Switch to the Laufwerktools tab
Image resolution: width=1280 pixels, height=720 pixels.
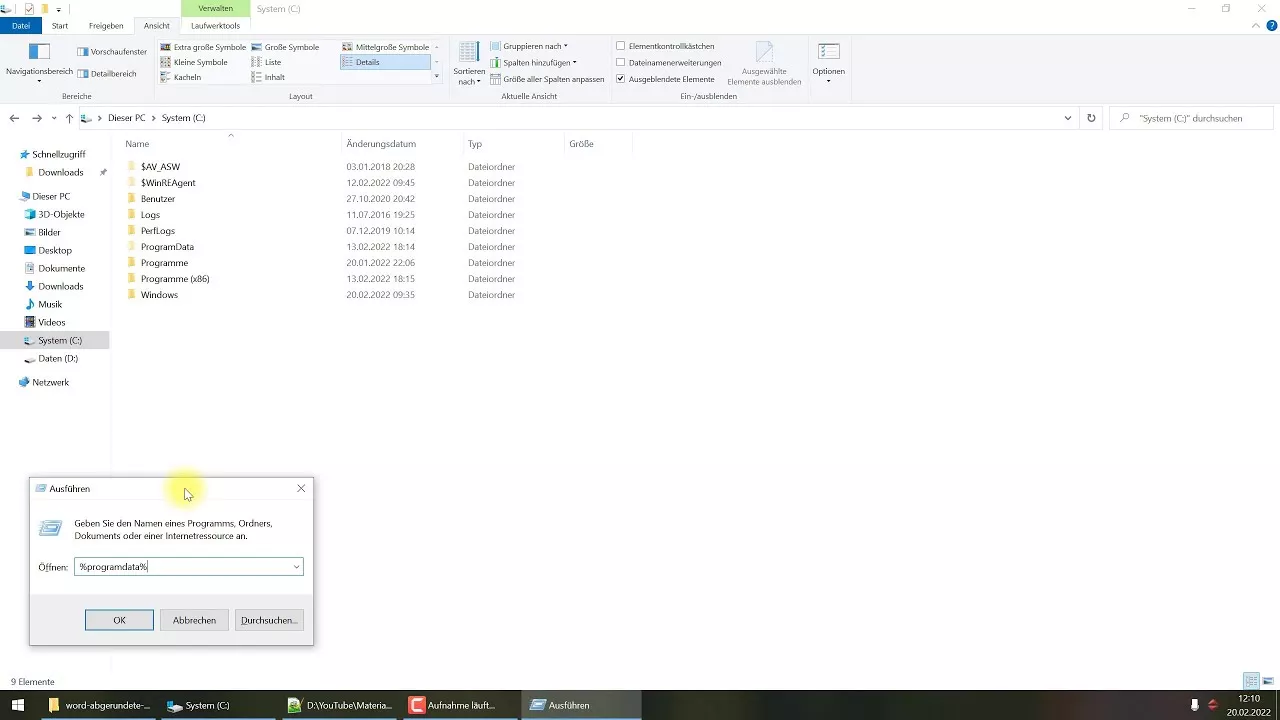[215, 25]
